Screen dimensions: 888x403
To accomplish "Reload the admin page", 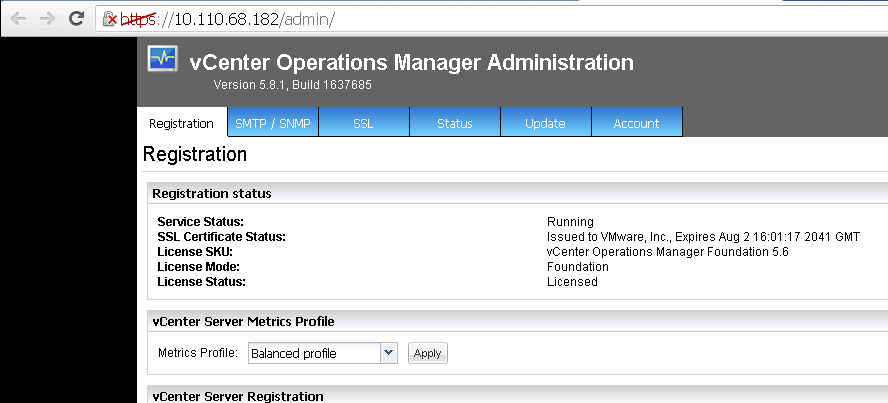I will tap(76, 19).
